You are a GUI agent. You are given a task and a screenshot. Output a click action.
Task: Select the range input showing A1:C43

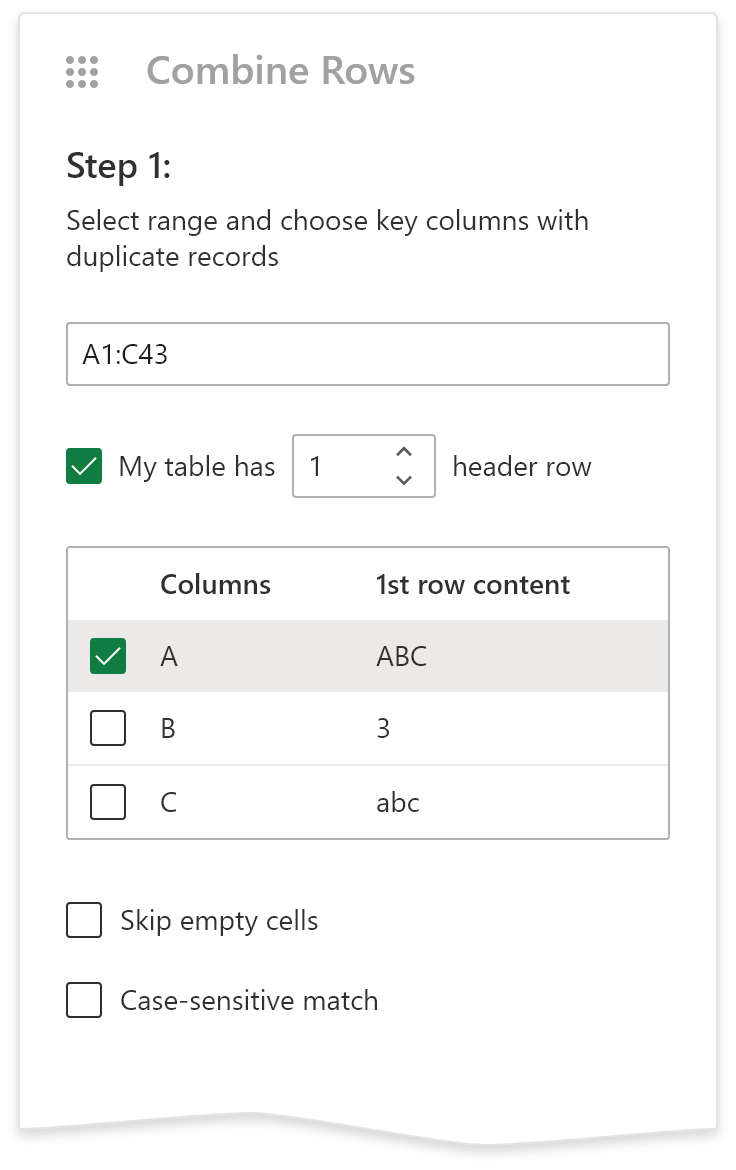[x=367, y=353]
